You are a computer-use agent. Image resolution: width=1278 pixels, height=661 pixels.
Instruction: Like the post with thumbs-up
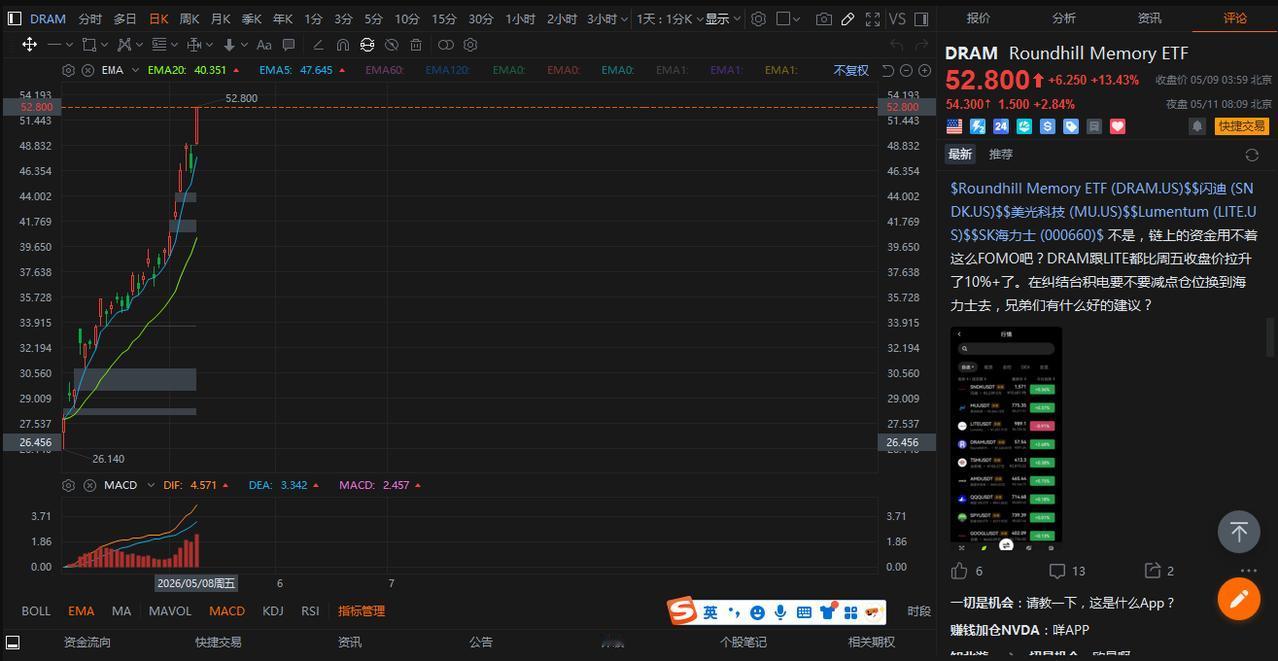pos(959,571)
